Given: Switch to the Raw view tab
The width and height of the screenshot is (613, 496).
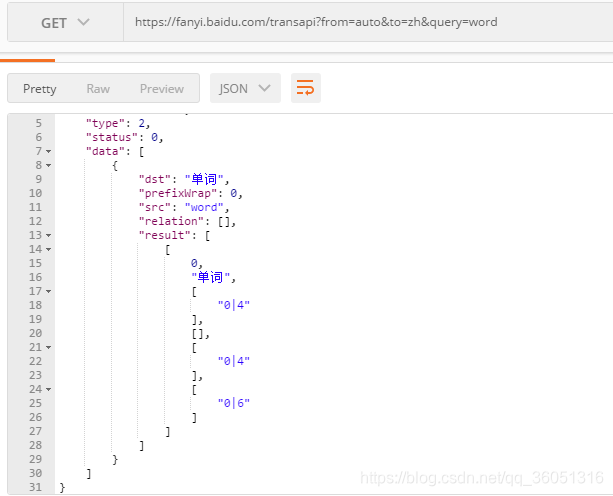Looking at the screenshot, I should (x=98, y=89).
